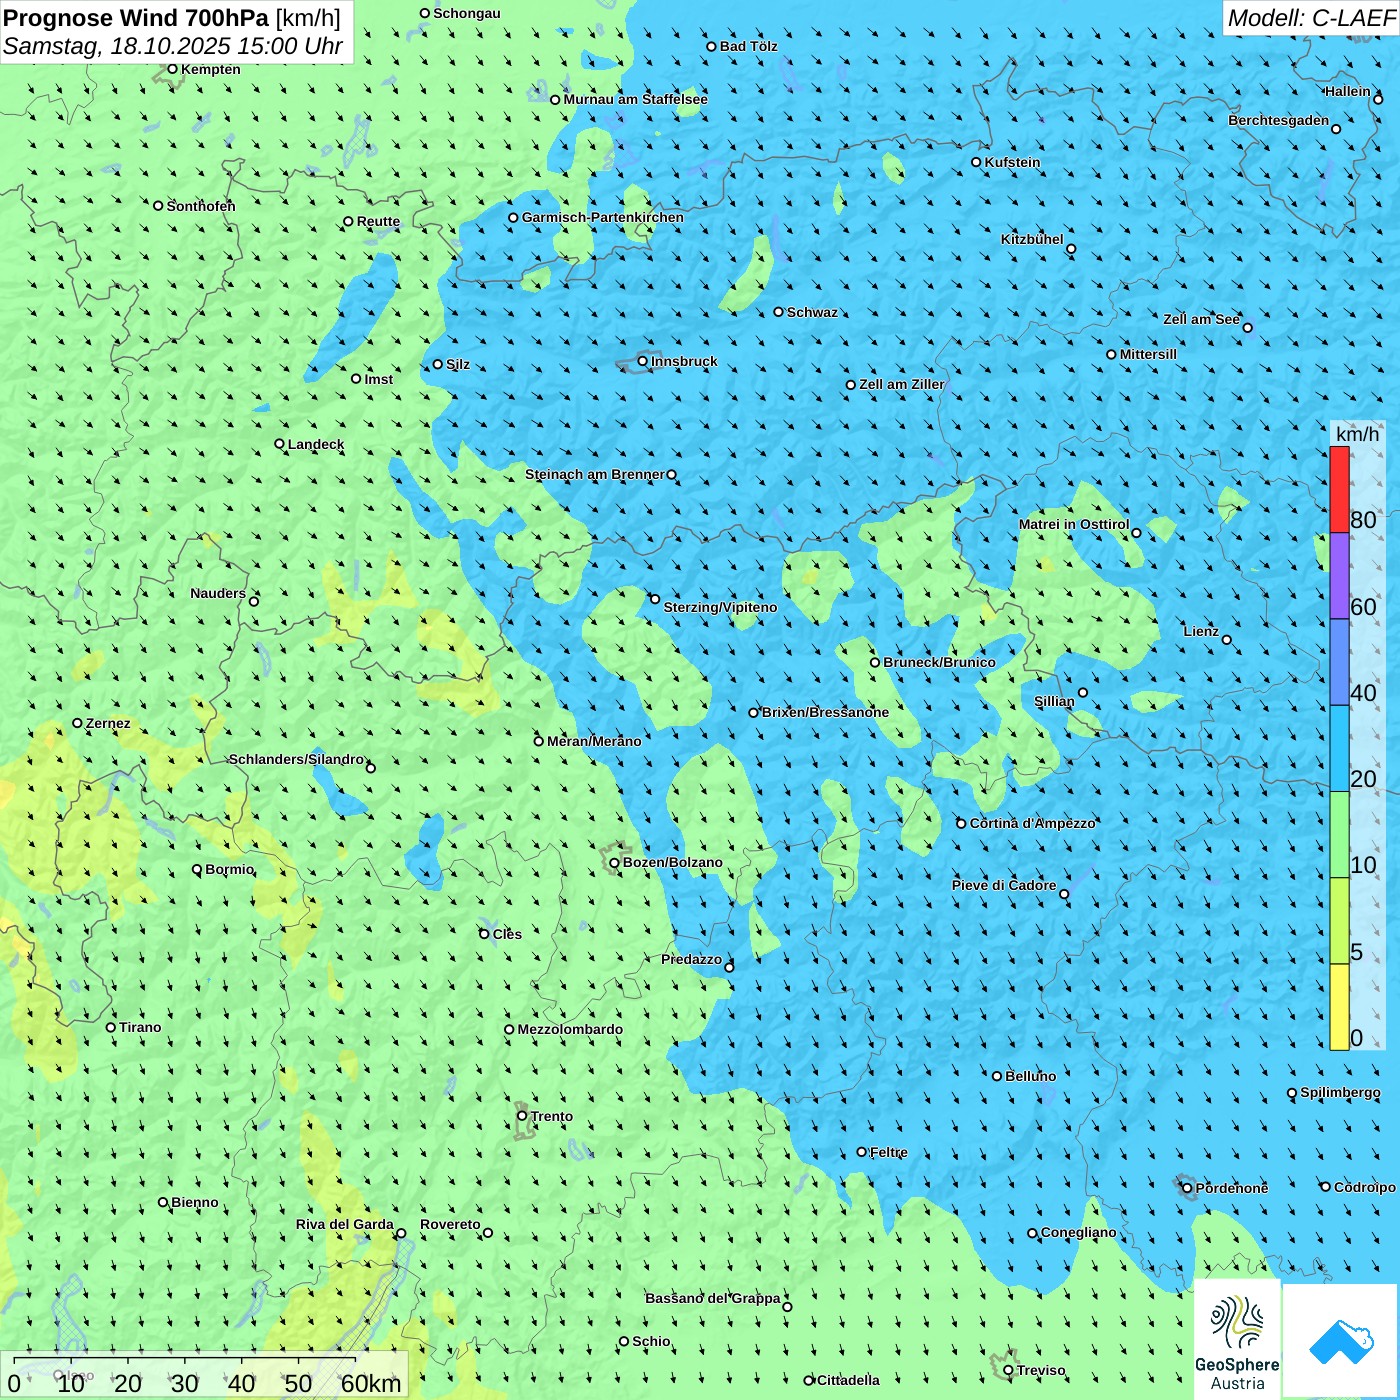1400x1400 pixels.
Task: Click the Treviso label
Action: pyautogui.click(x=1041, y=1370)
